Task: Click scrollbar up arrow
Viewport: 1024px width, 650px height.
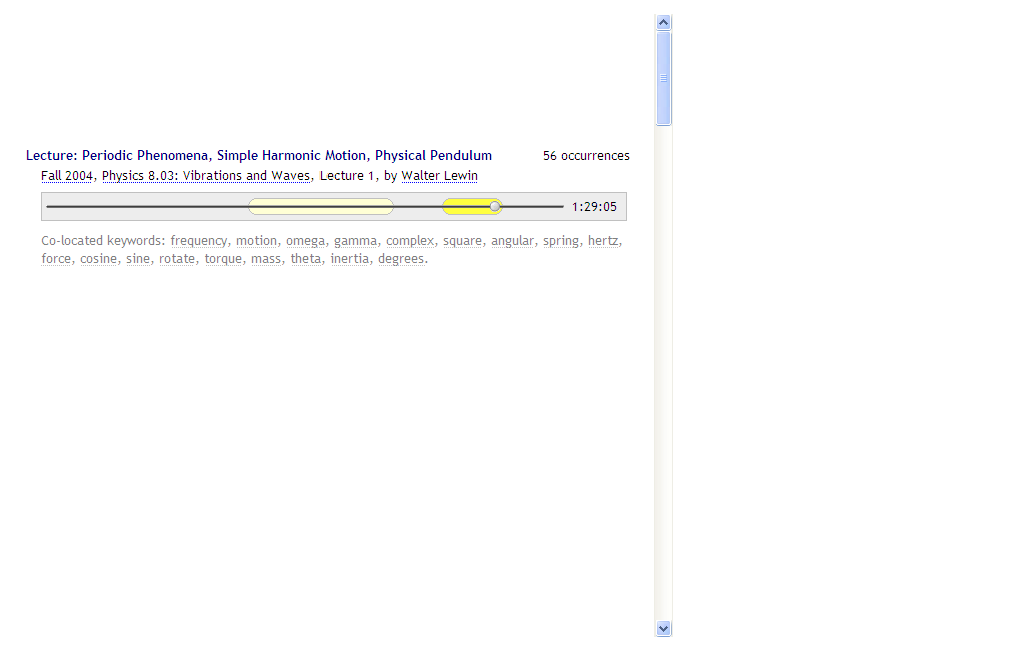Action: click(664, 22)
